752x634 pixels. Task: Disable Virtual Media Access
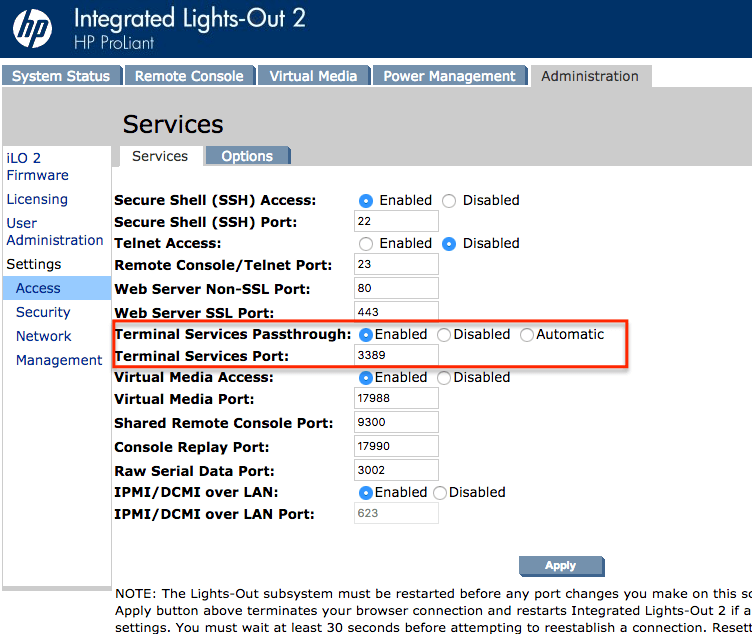[444, 378]
